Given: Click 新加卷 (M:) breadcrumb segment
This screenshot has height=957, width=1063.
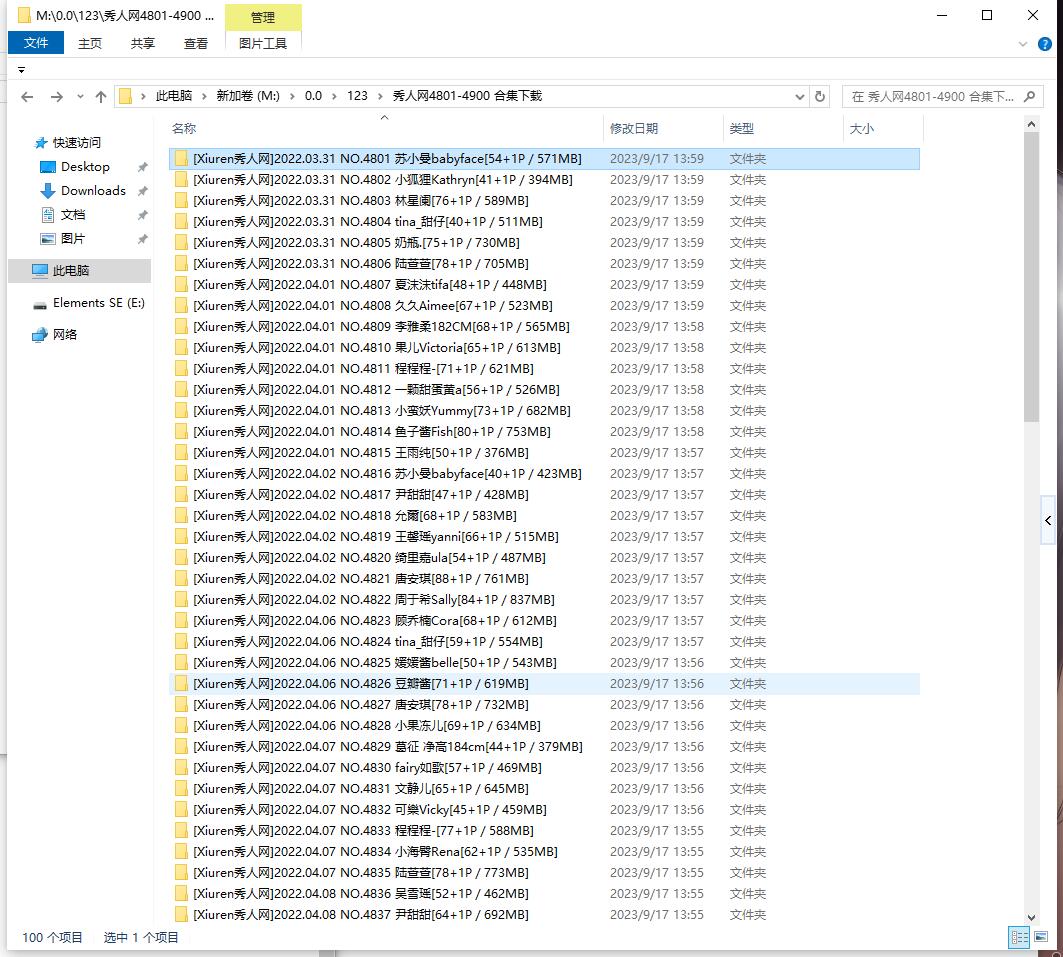Looking at the screenshot, I should click(x=248, y=96).
